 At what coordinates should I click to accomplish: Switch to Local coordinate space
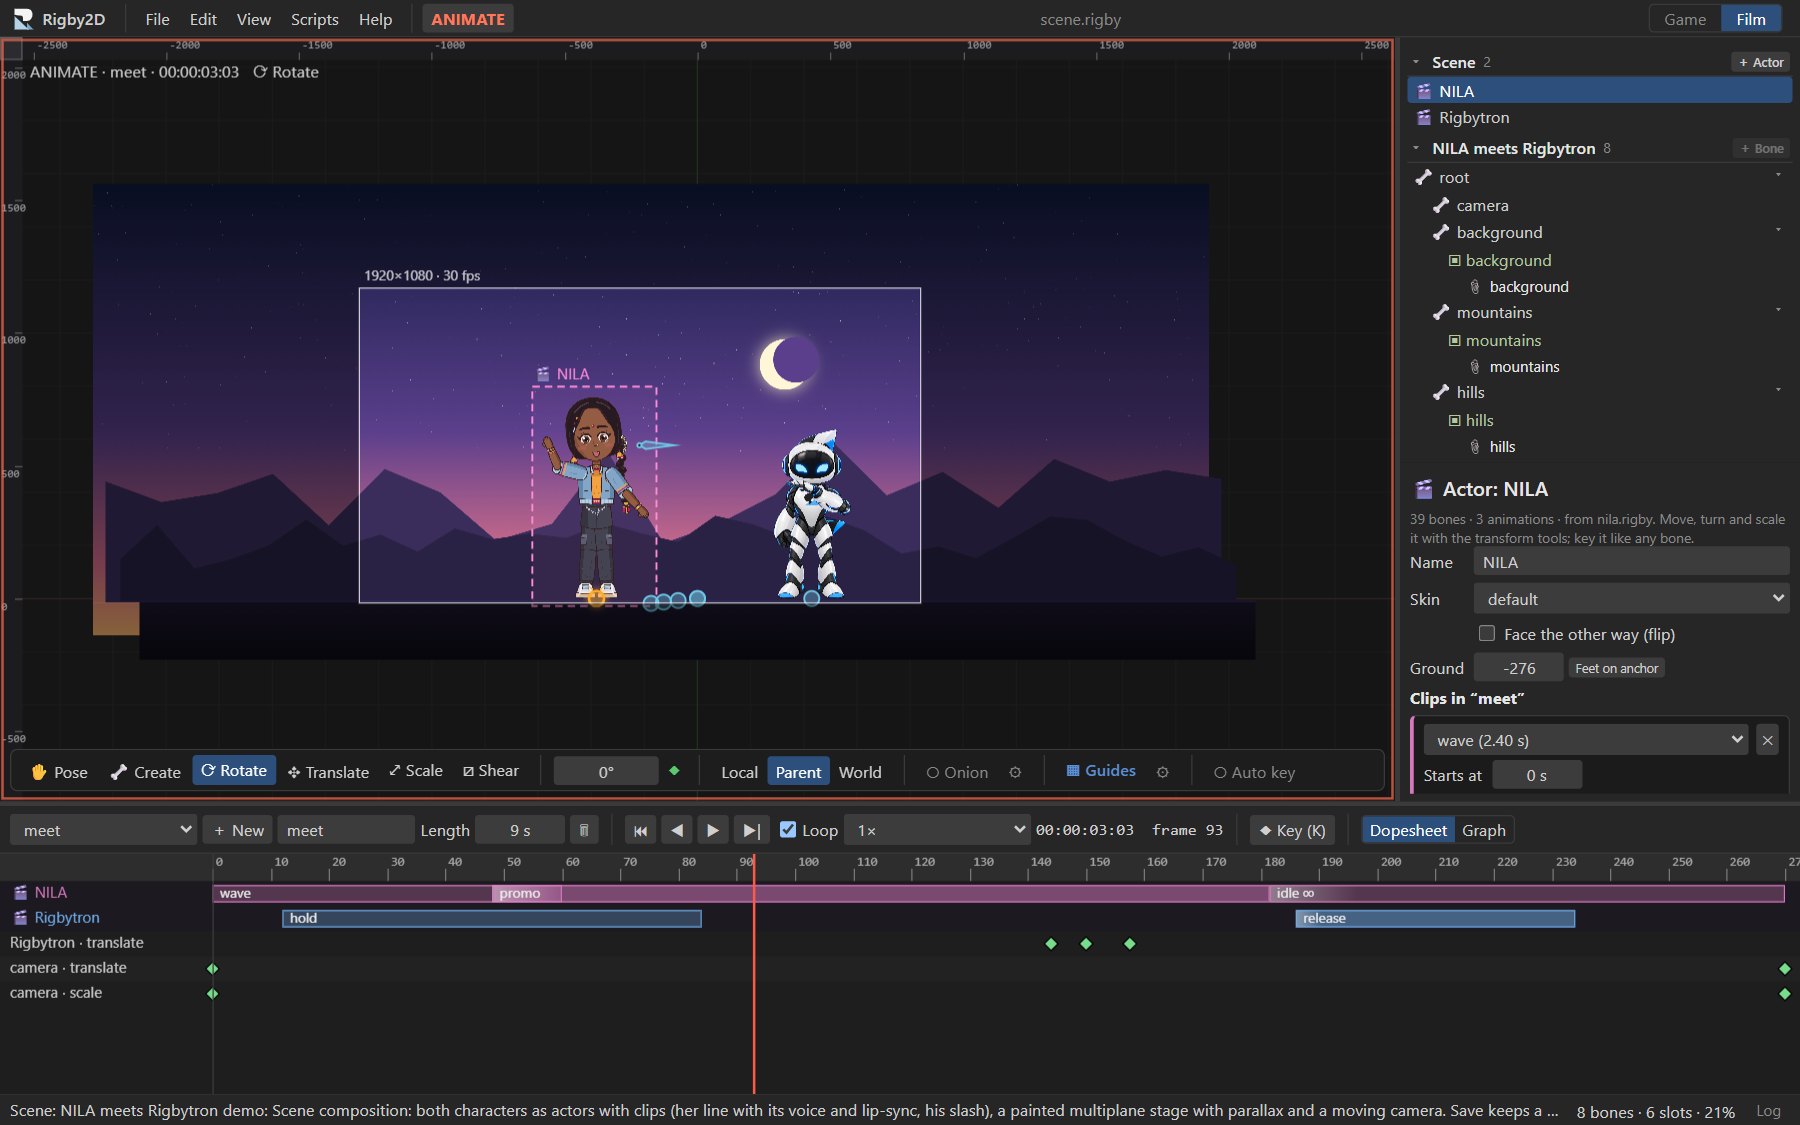click(739, 772)
